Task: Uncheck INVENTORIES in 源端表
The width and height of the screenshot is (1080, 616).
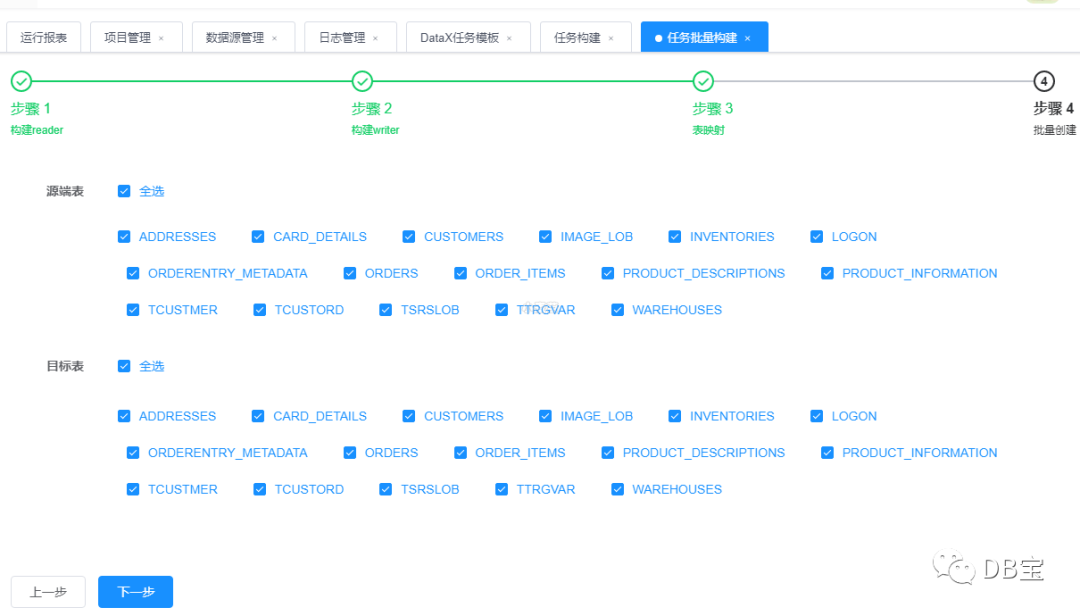Action: coord(675,236)
